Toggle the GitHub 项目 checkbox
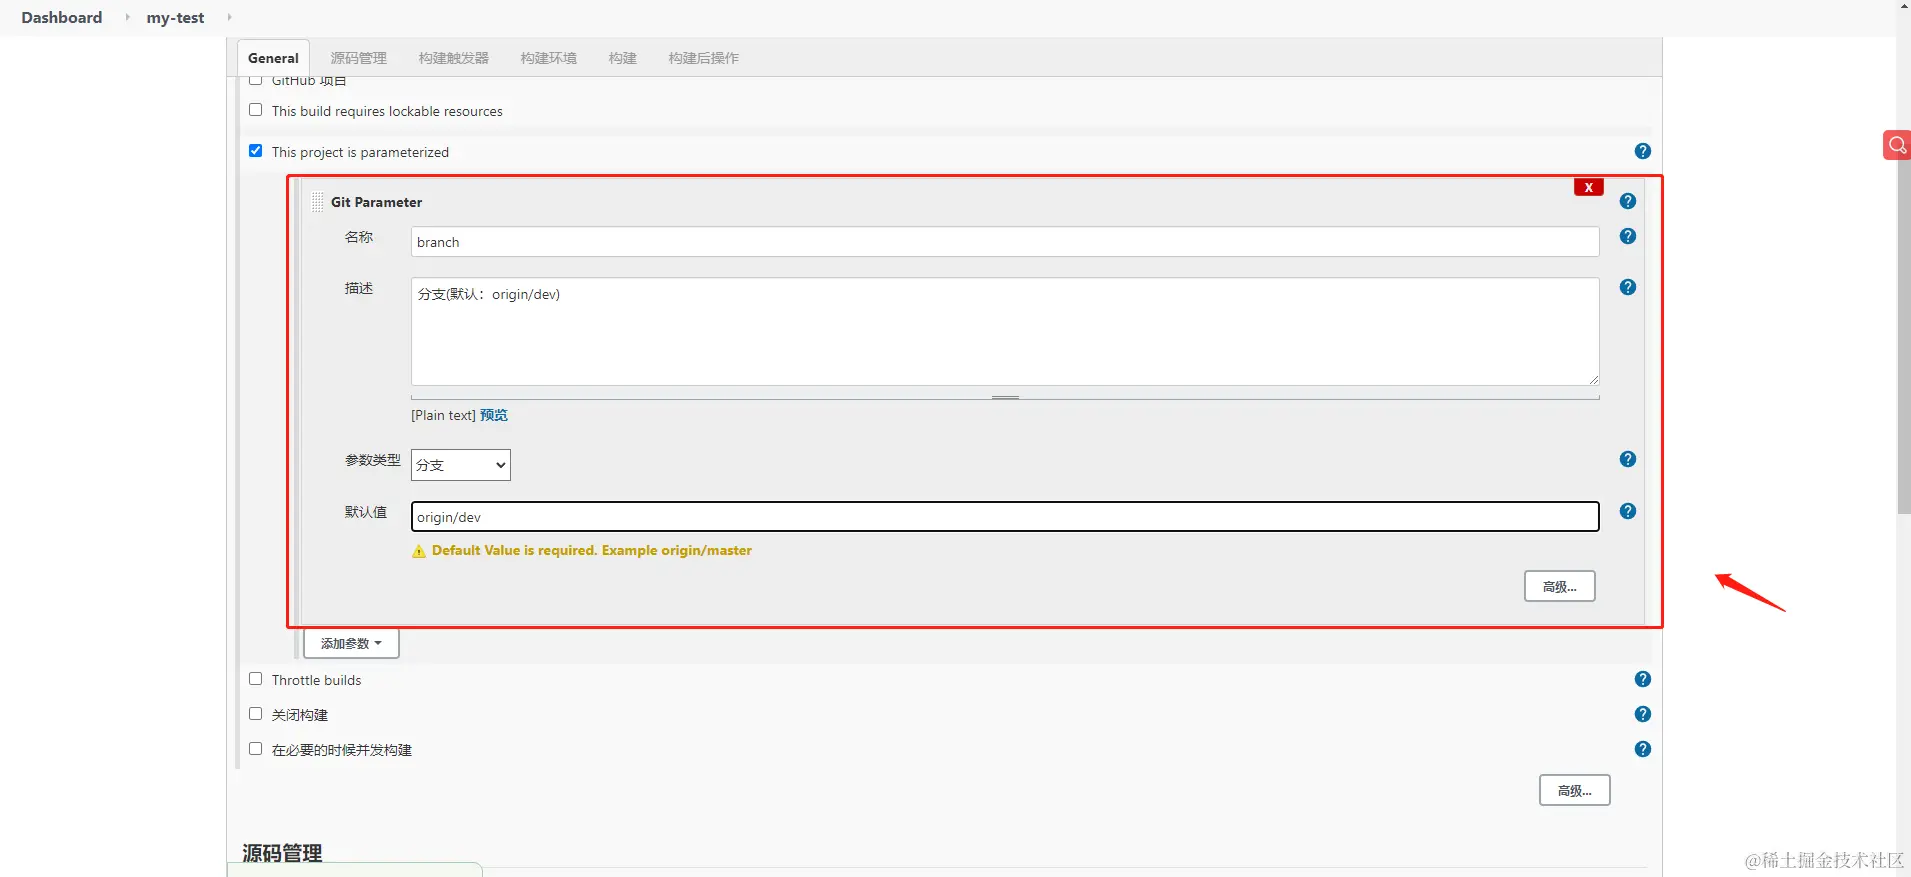This screenshot has width=1911, height=877. click(256, 79)
